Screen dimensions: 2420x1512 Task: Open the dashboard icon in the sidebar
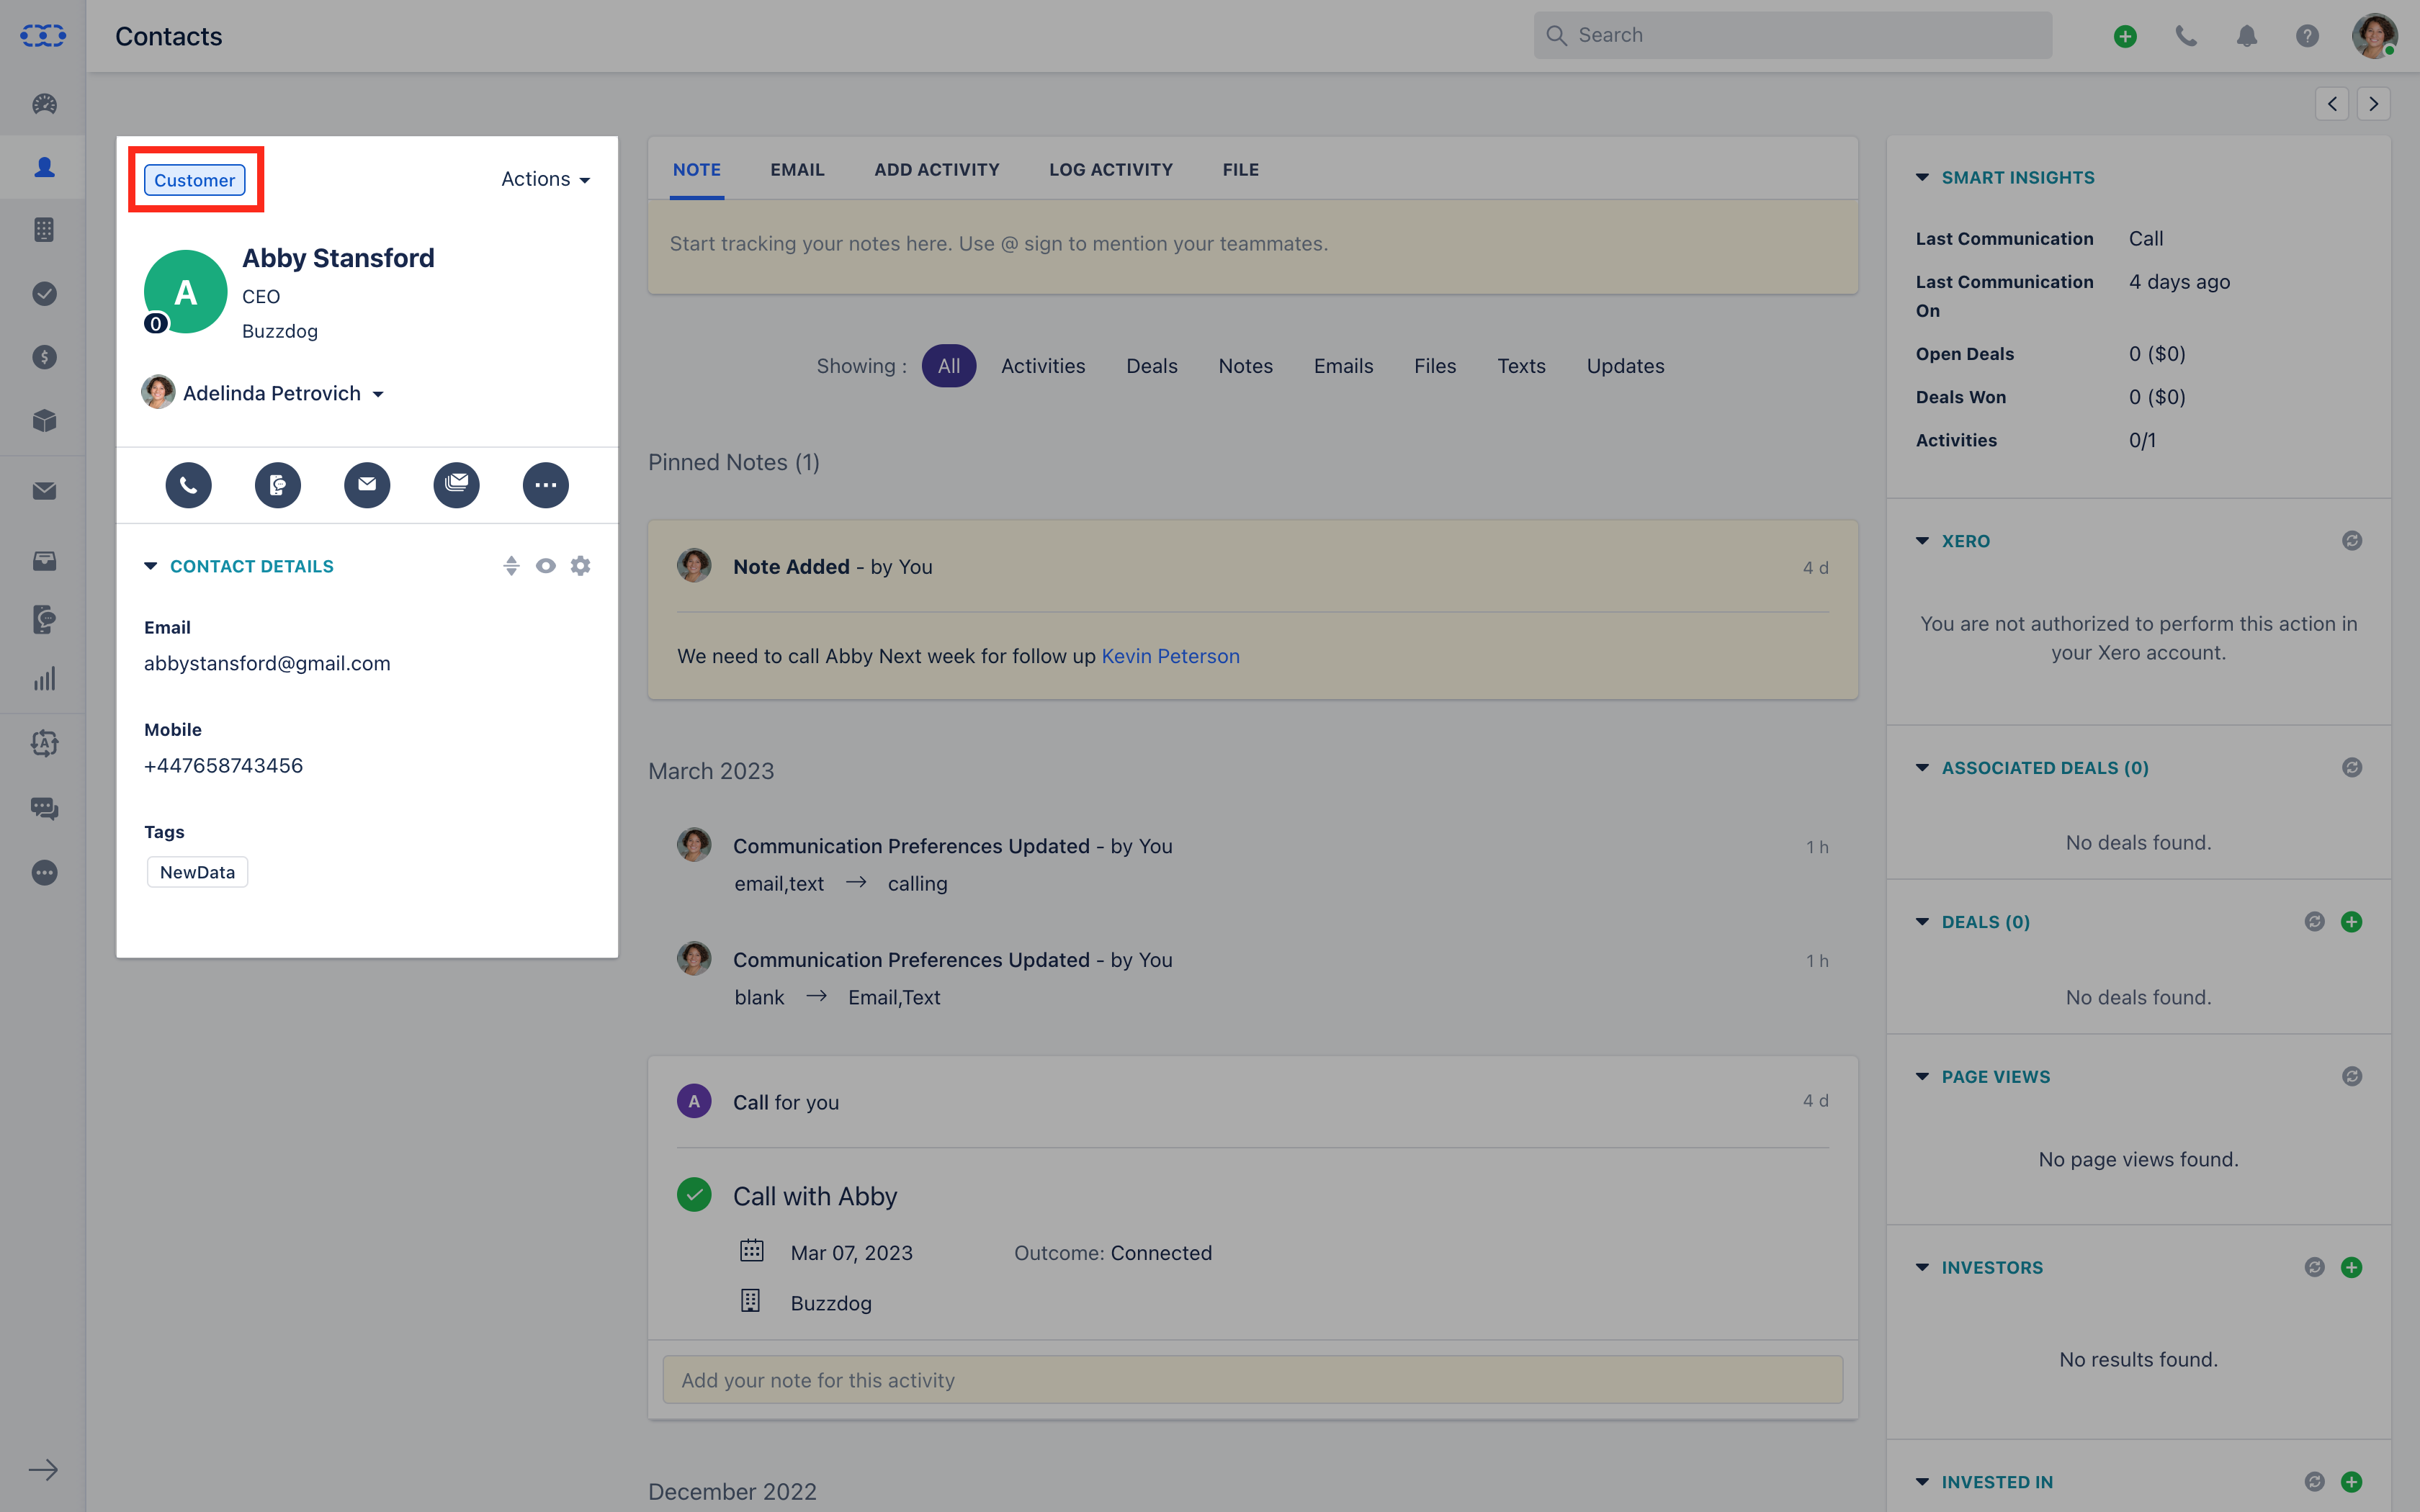44,104
